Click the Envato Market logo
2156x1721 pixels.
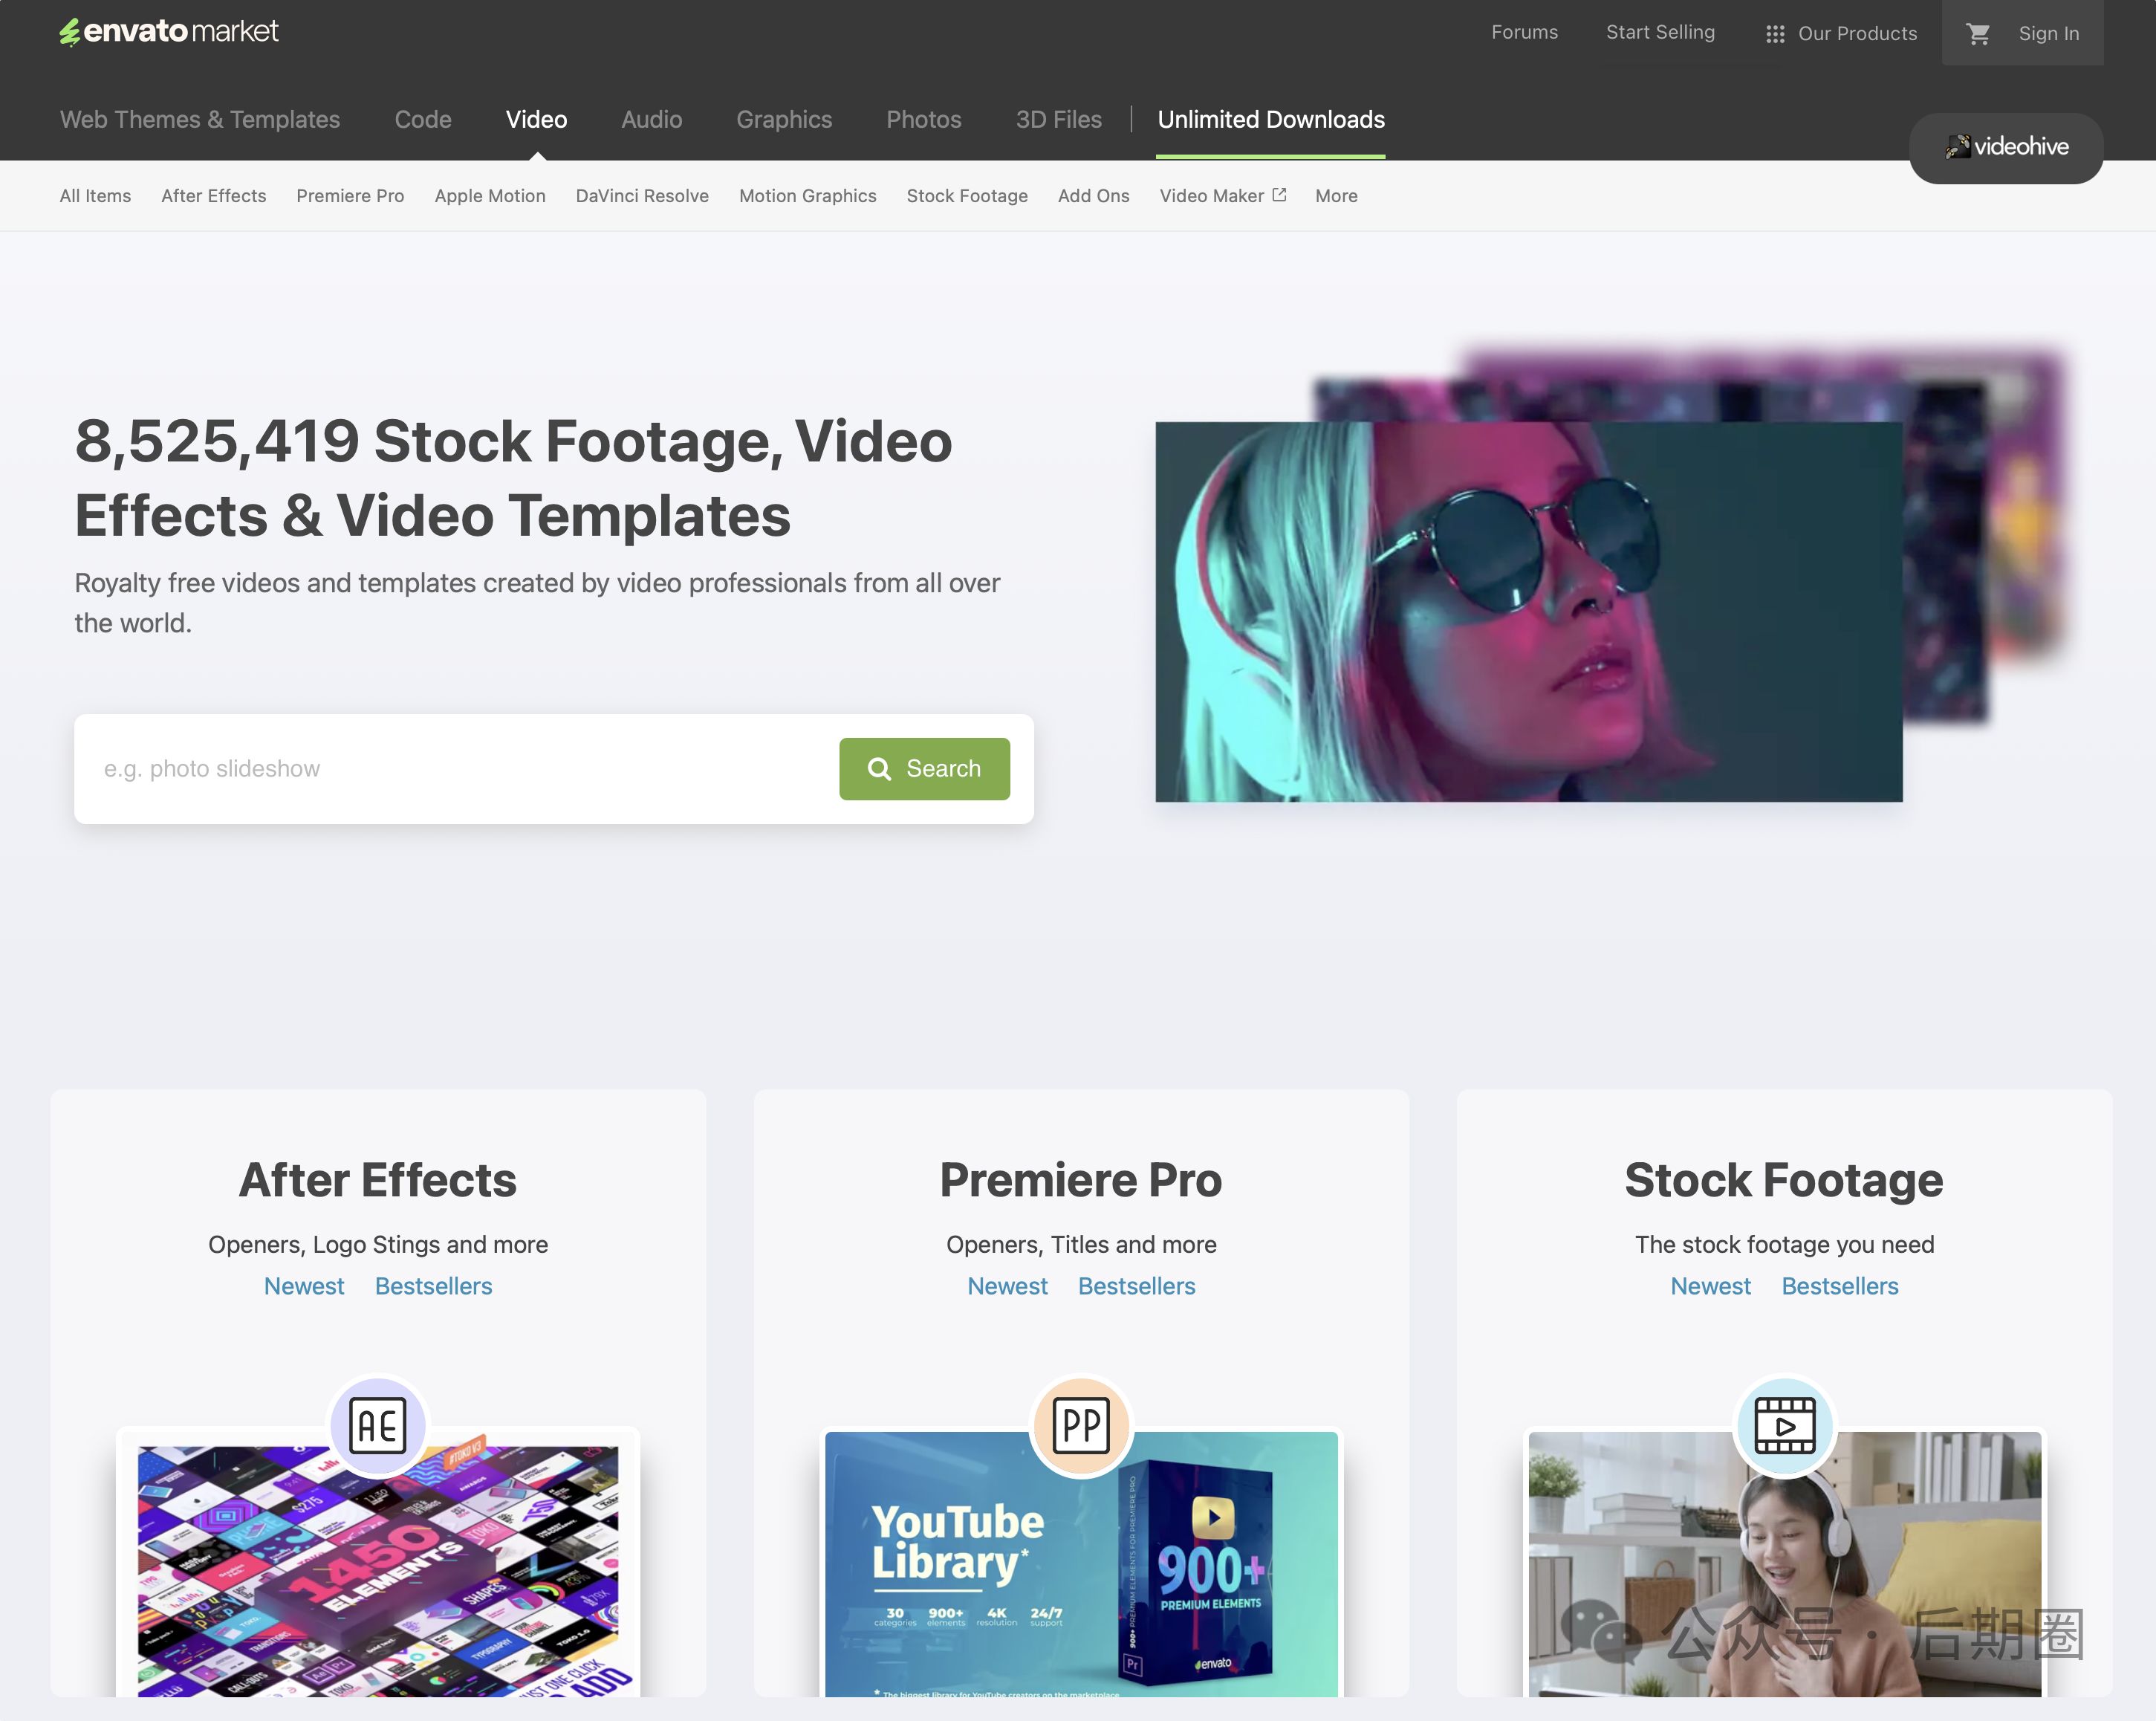coord(169,32)
